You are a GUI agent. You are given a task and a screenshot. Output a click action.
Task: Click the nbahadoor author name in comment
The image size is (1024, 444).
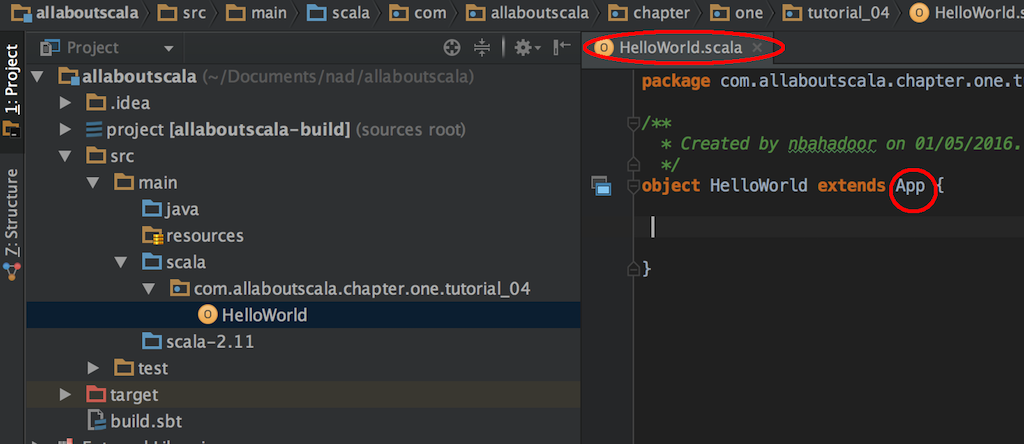point(832,144)
